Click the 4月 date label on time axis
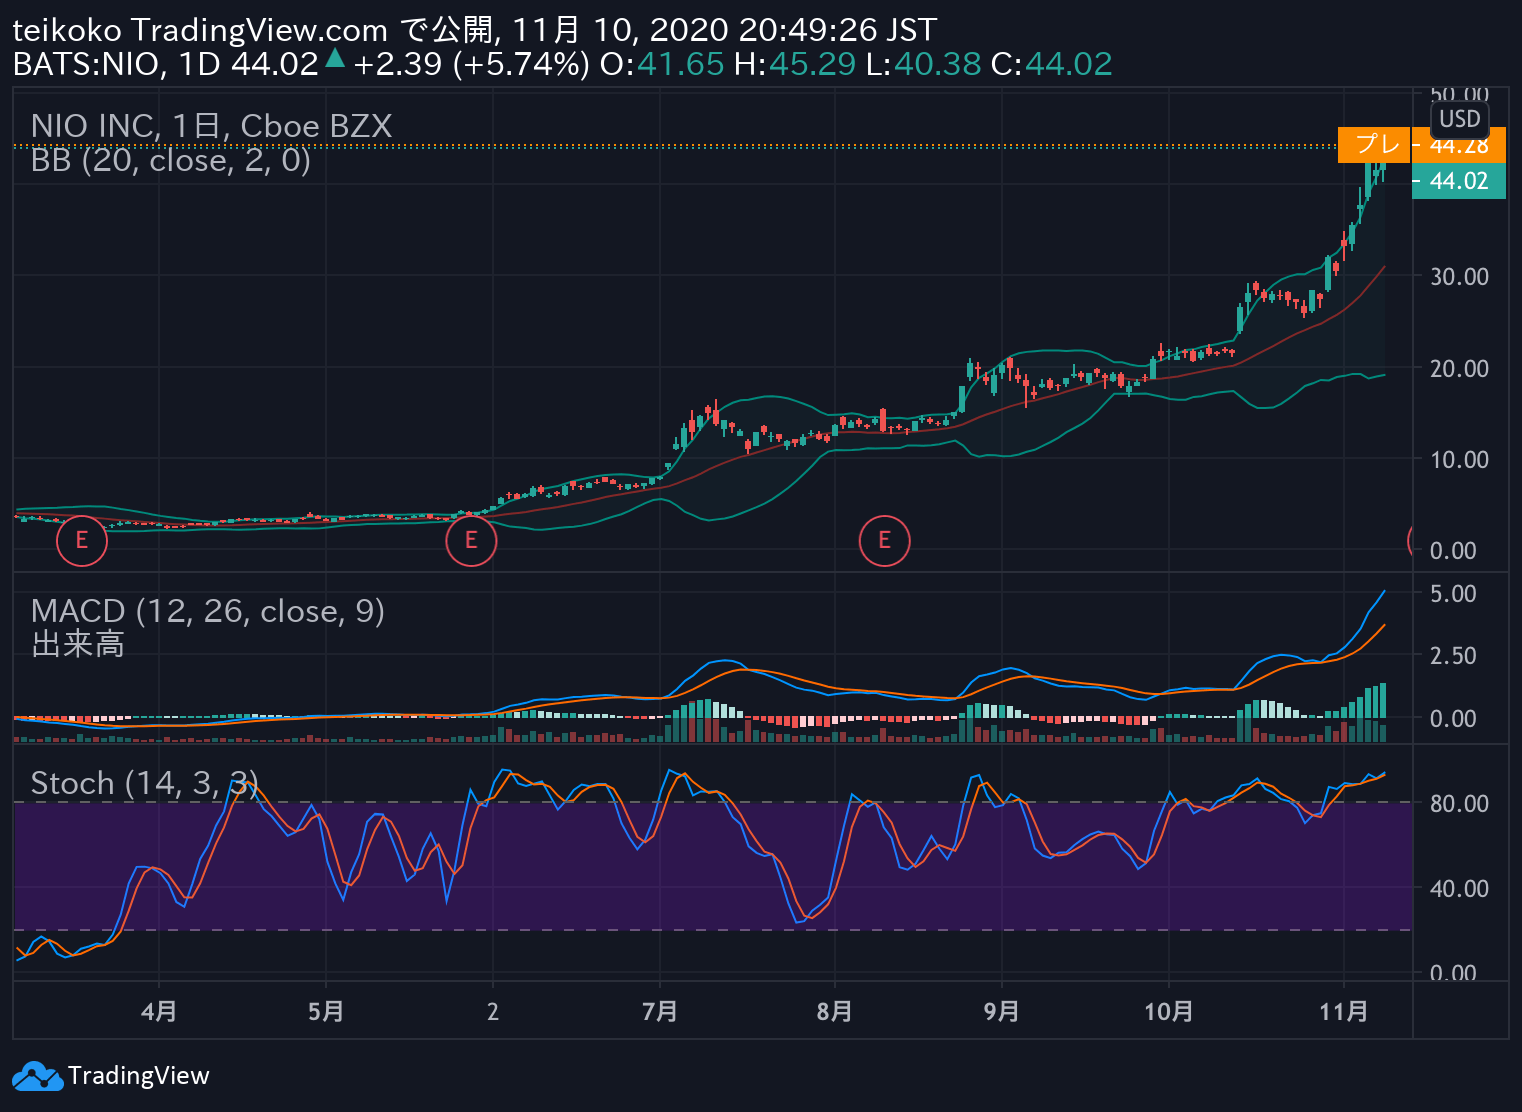This screenshot has width=1522, height=1112. tap(159, 1011)
